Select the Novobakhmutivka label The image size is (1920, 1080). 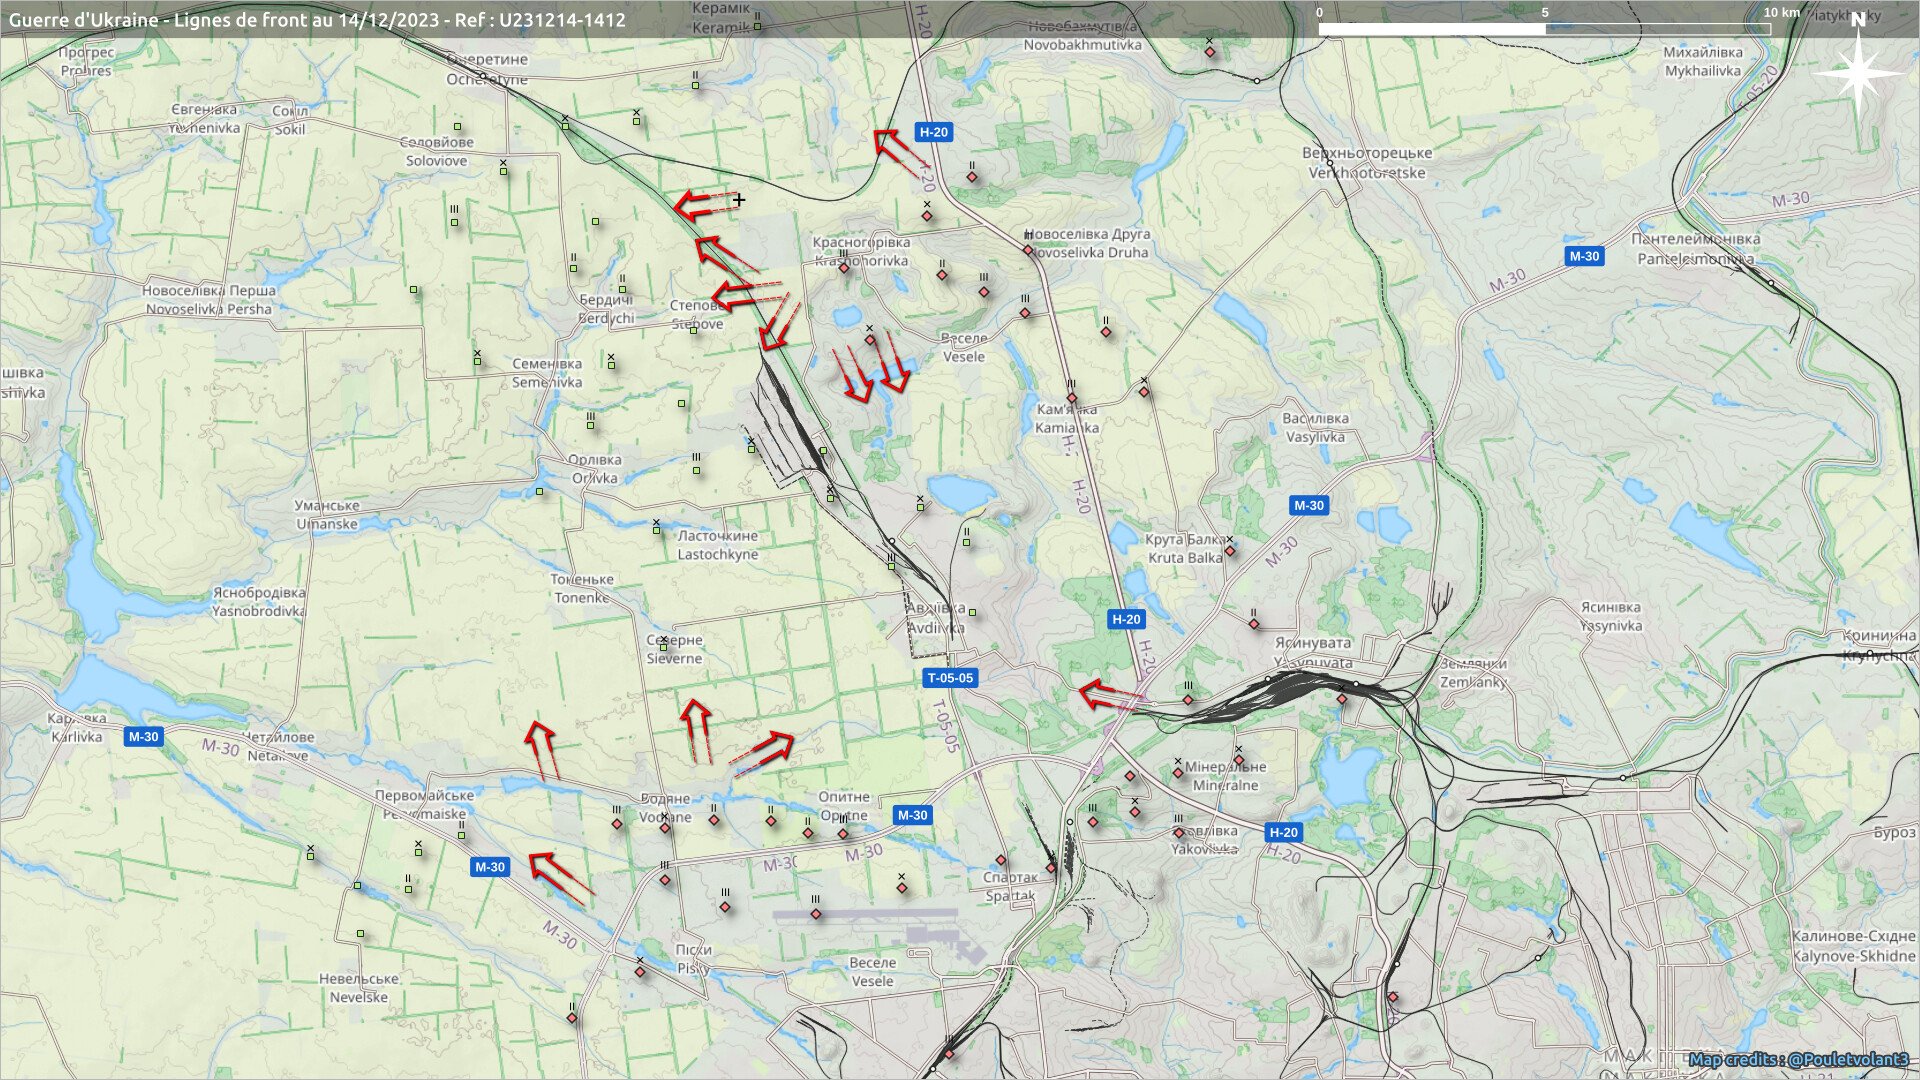1082,35
